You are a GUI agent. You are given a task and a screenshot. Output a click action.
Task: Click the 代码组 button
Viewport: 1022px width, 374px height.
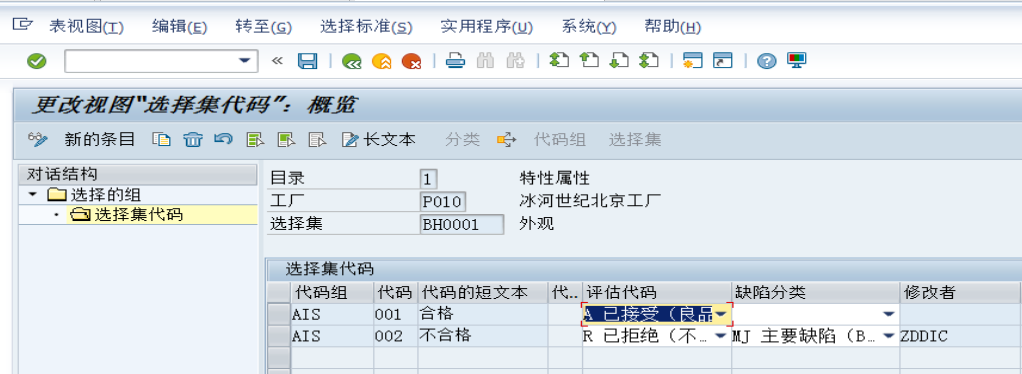coord(559,139)
